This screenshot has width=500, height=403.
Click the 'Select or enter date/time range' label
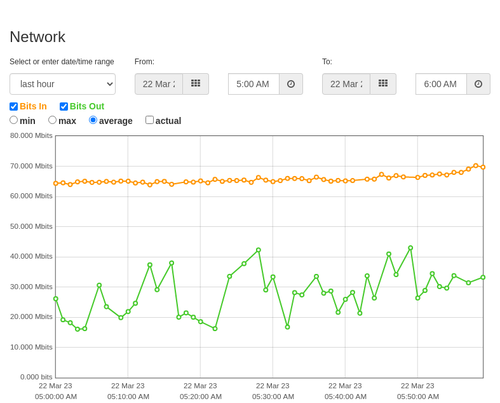(x=62, y=62)
